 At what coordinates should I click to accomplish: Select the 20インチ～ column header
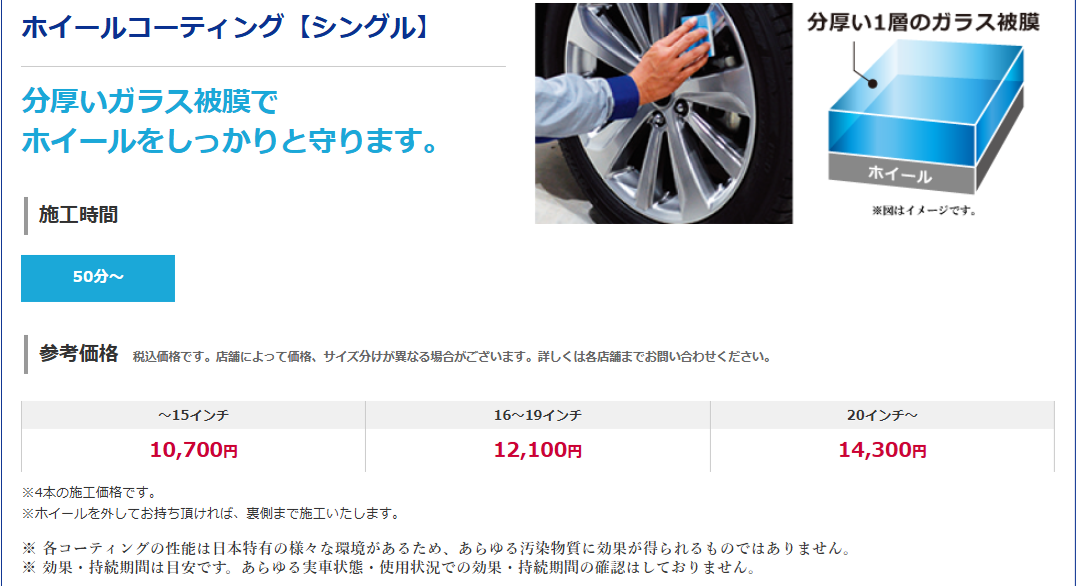coord(882,415)
